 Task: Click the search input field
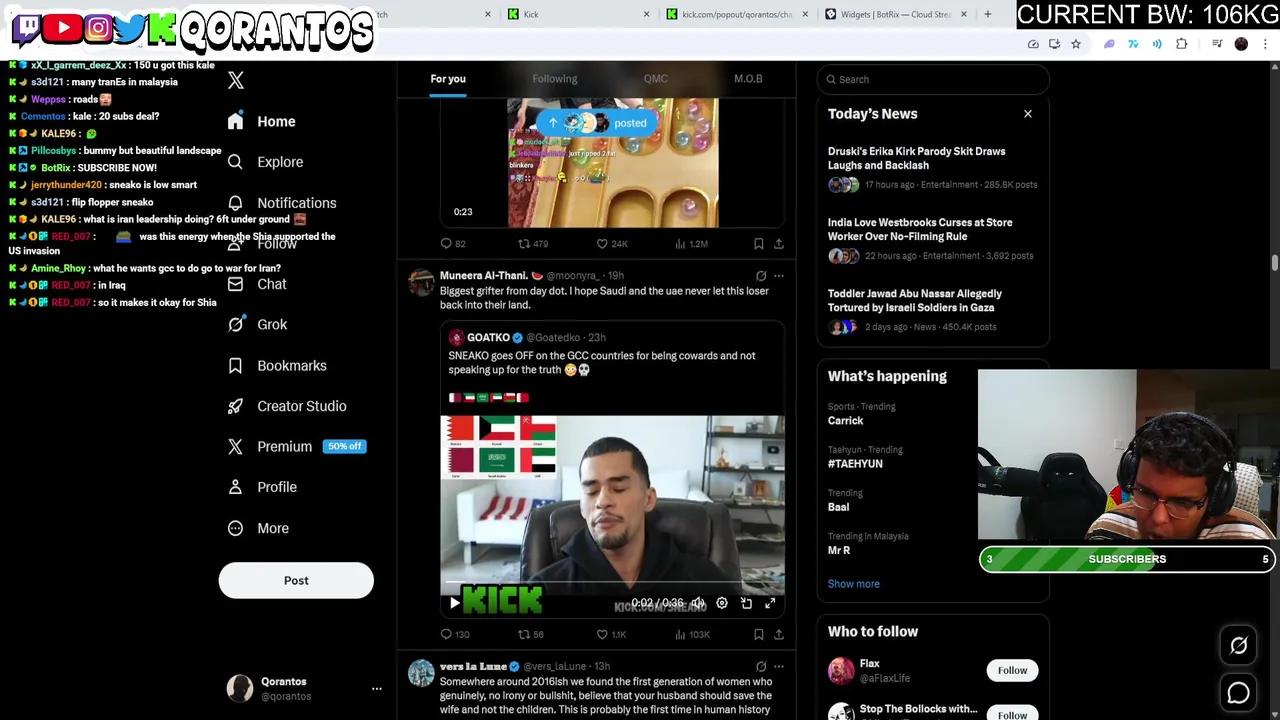pos(933,79)
